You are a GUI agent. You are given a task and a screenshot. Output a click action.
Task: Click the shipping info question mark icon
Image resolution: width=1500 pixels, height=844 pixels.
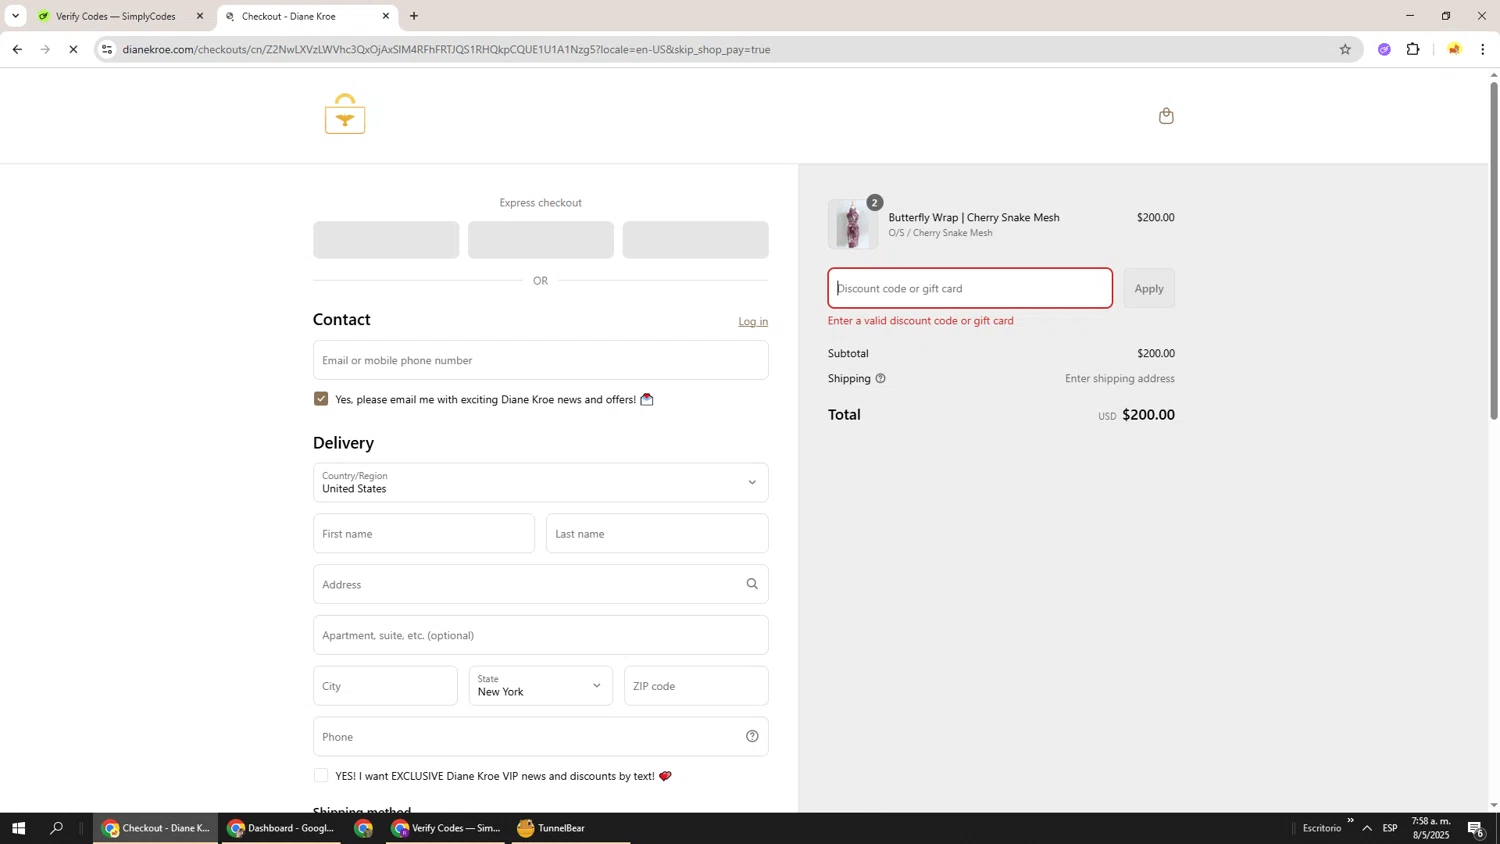click(x=880, y=379)
